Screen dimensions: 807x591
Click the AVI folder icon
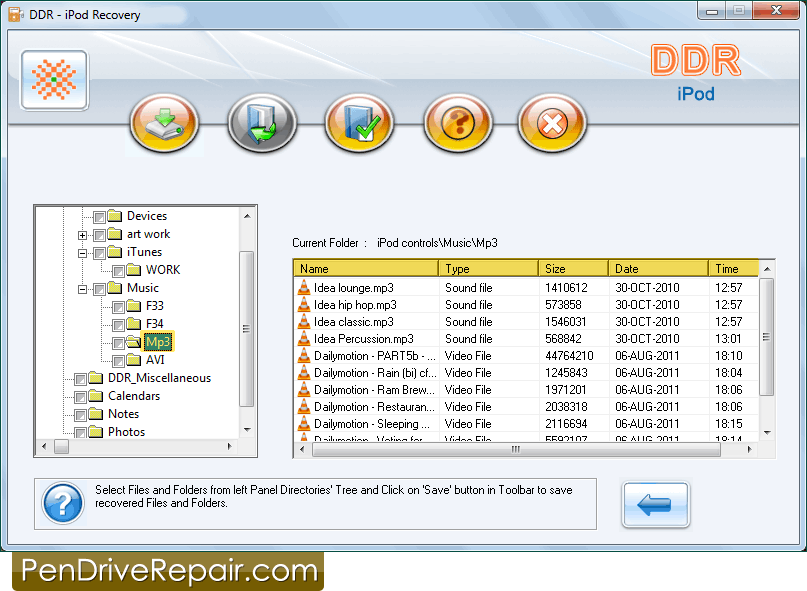(x=134, y=360)
